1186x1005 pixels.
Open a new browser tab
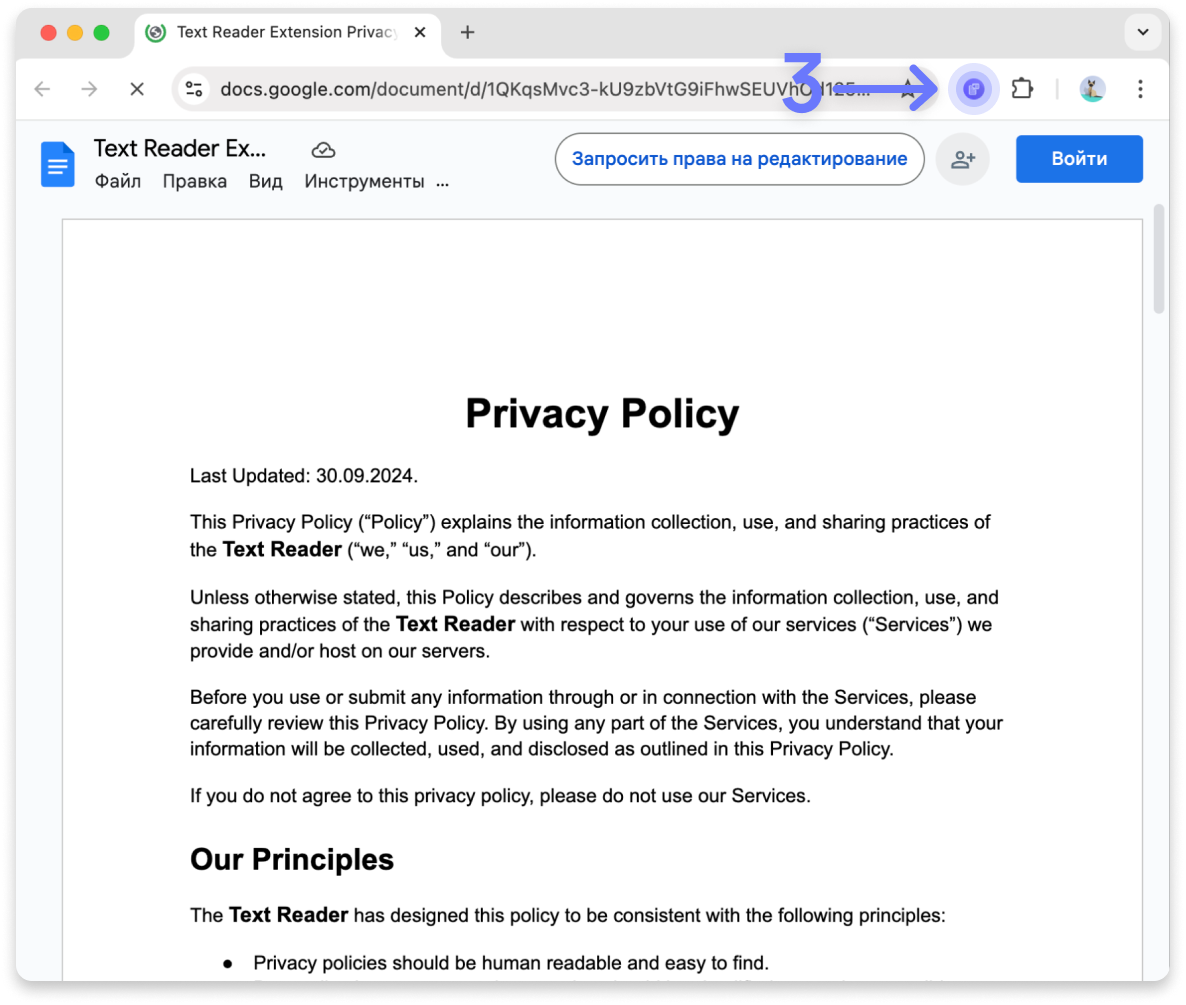pyautogui.click(x=467, y=33)
